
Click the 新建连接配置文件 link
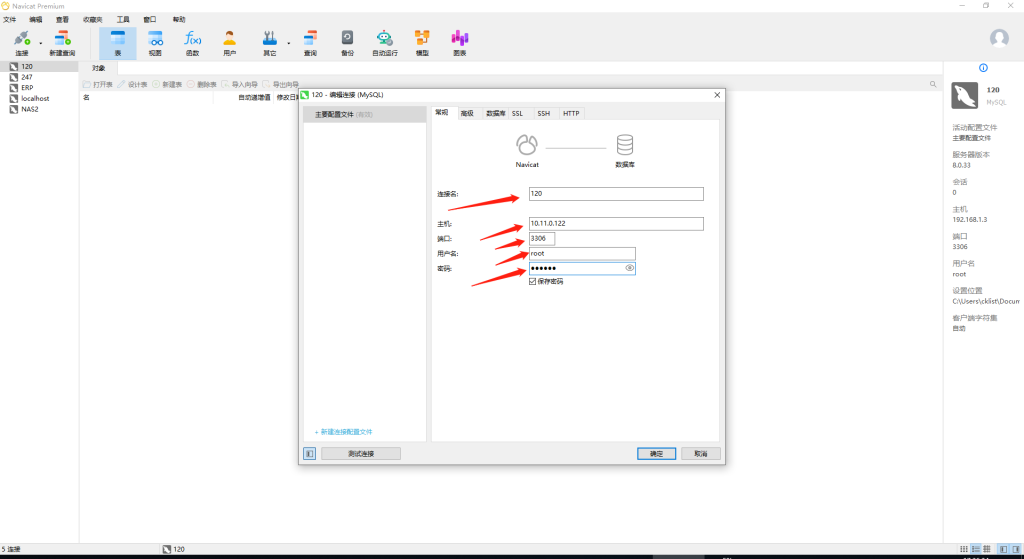tap(344, 432)
